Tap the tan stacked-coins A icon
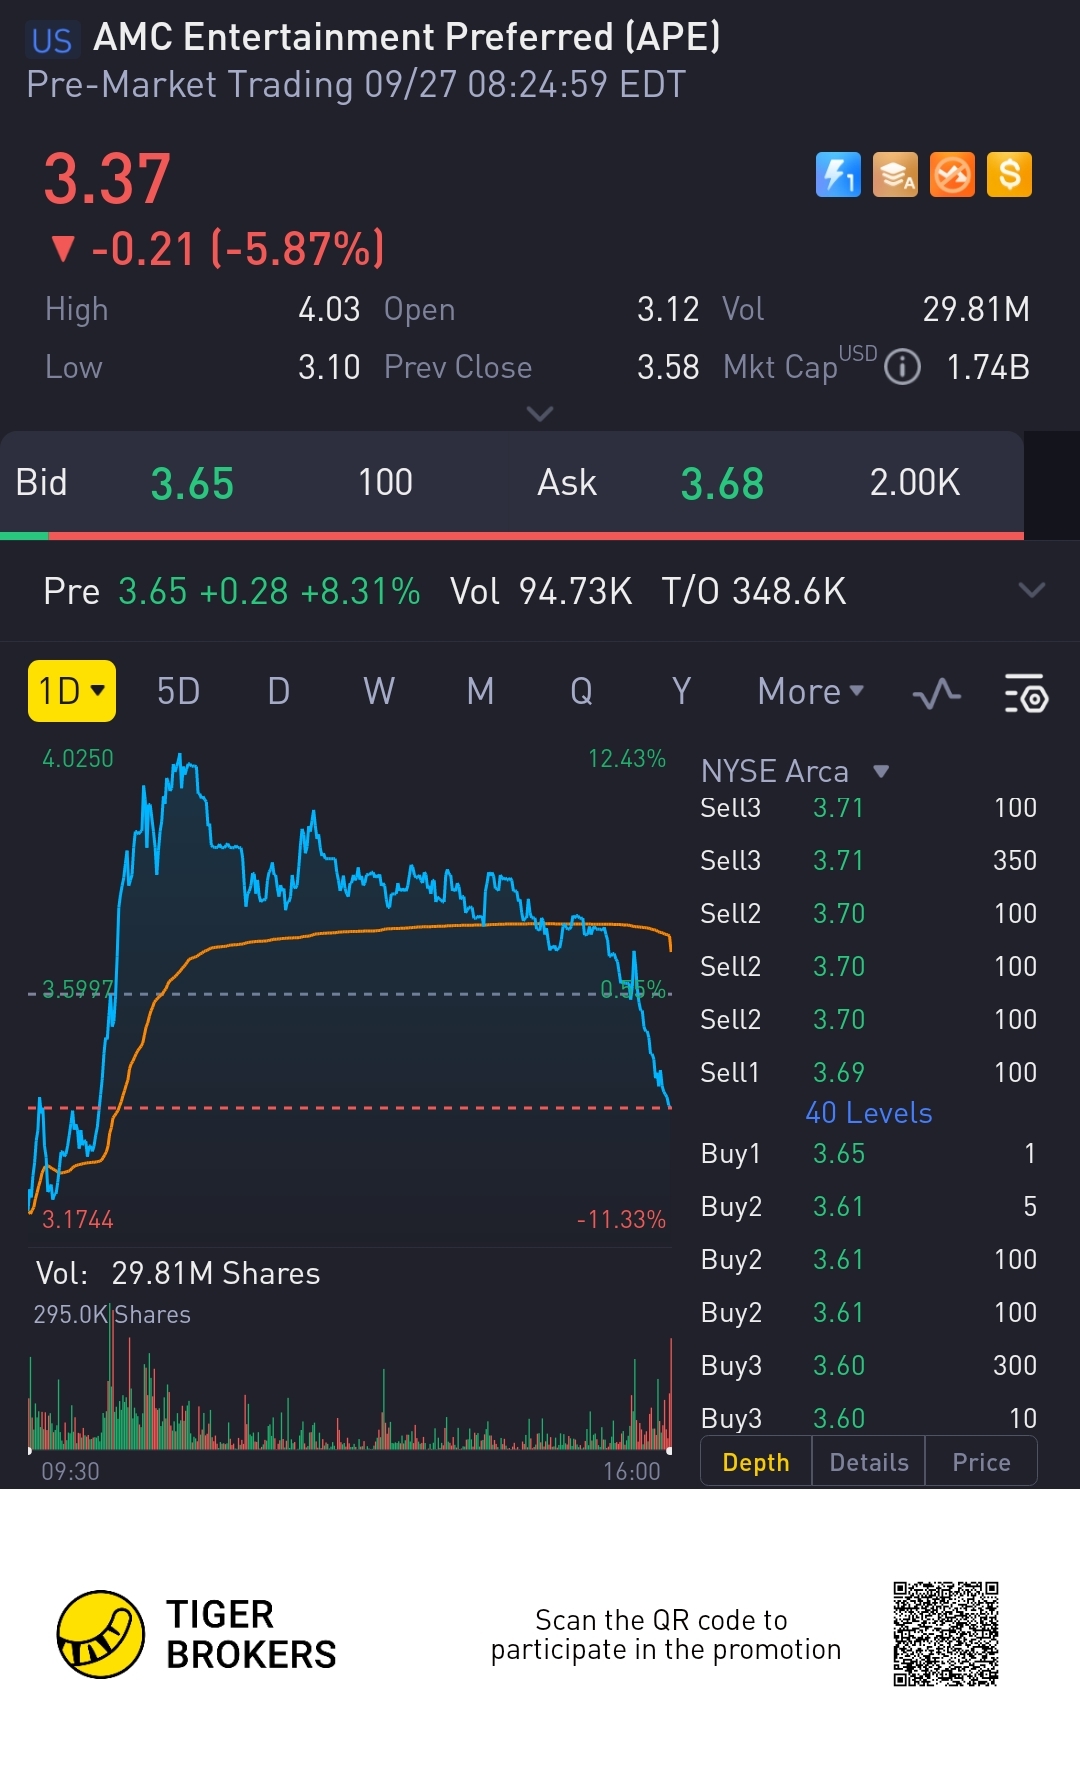Viewport: 1080px width, 1780px height. 895,175
